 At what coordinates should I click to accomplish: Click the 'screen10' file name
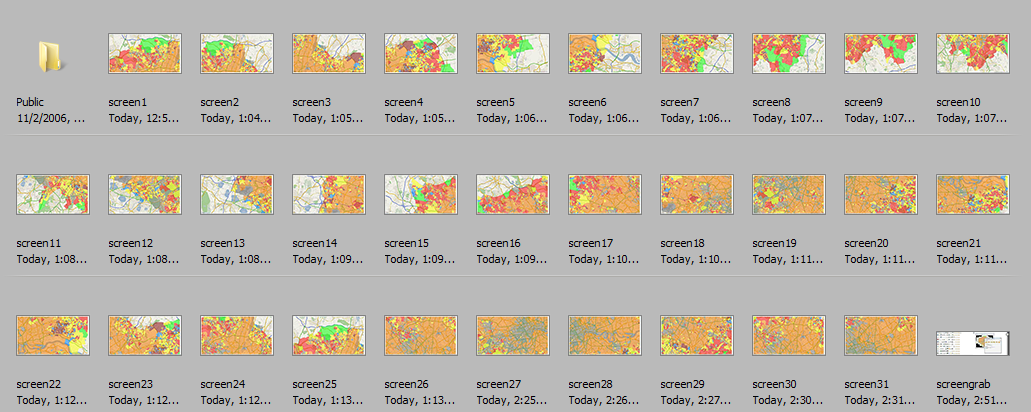click(959, 103)
